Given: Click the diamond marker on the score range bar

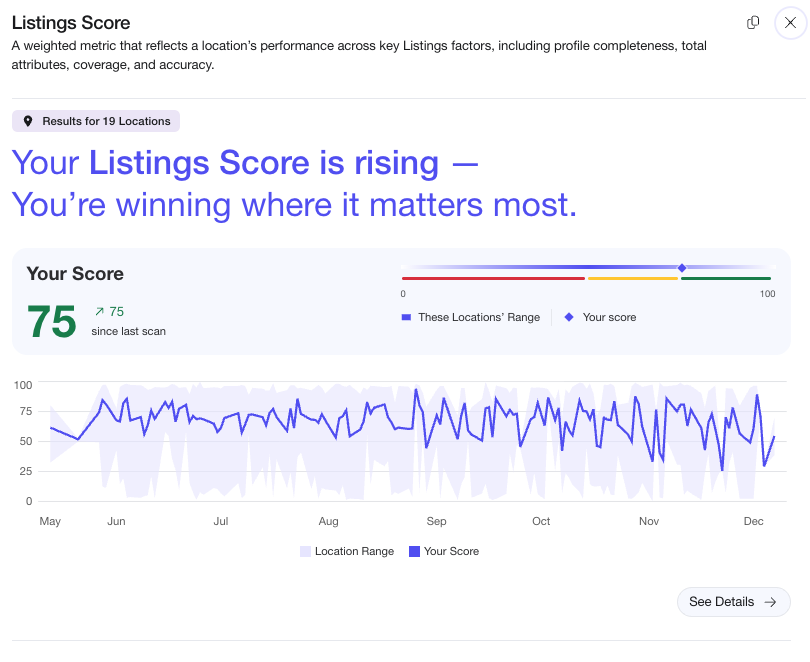Looking at the screenshot, I should click(x=682, y=268).
